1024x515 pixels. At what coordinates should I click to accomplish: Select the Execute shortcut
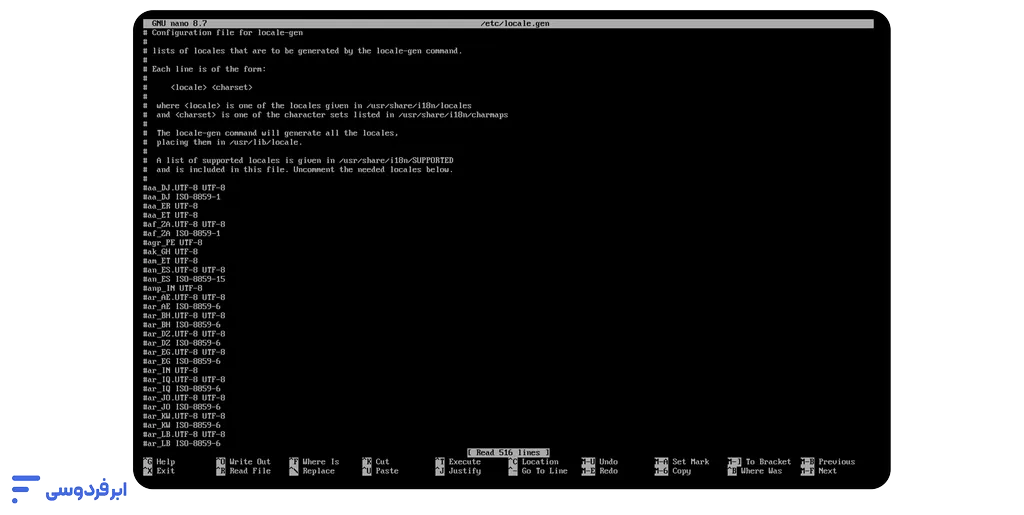coord(464,462)
